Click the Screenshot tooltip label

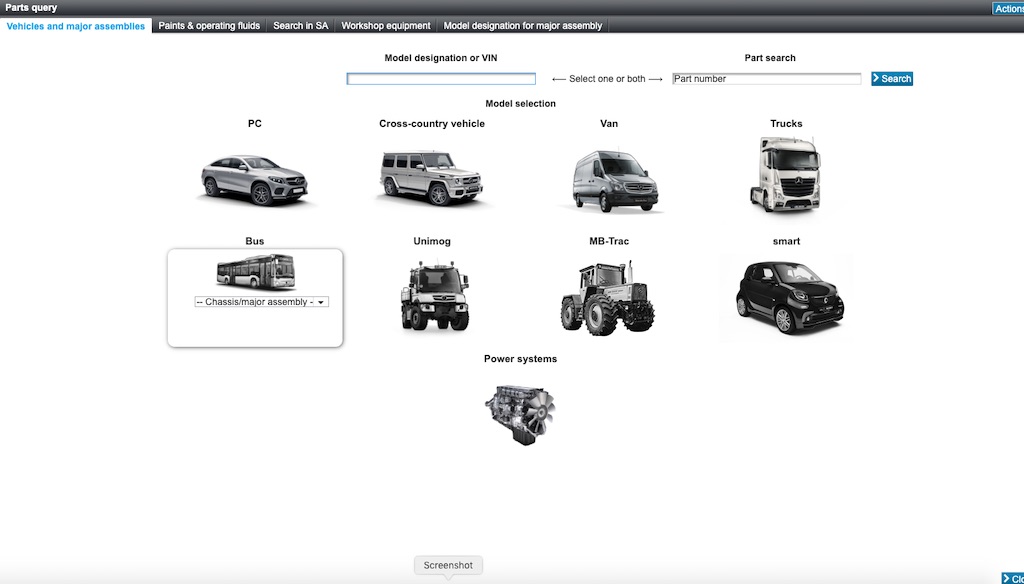[x=448, y=565]
